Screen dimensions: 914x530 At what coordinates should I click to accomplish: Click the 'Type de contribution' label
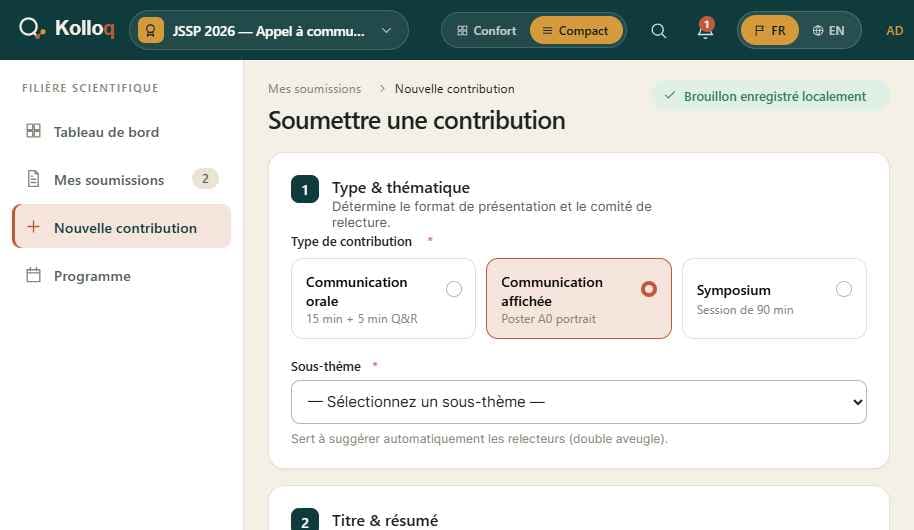click(x=351, y=241)
